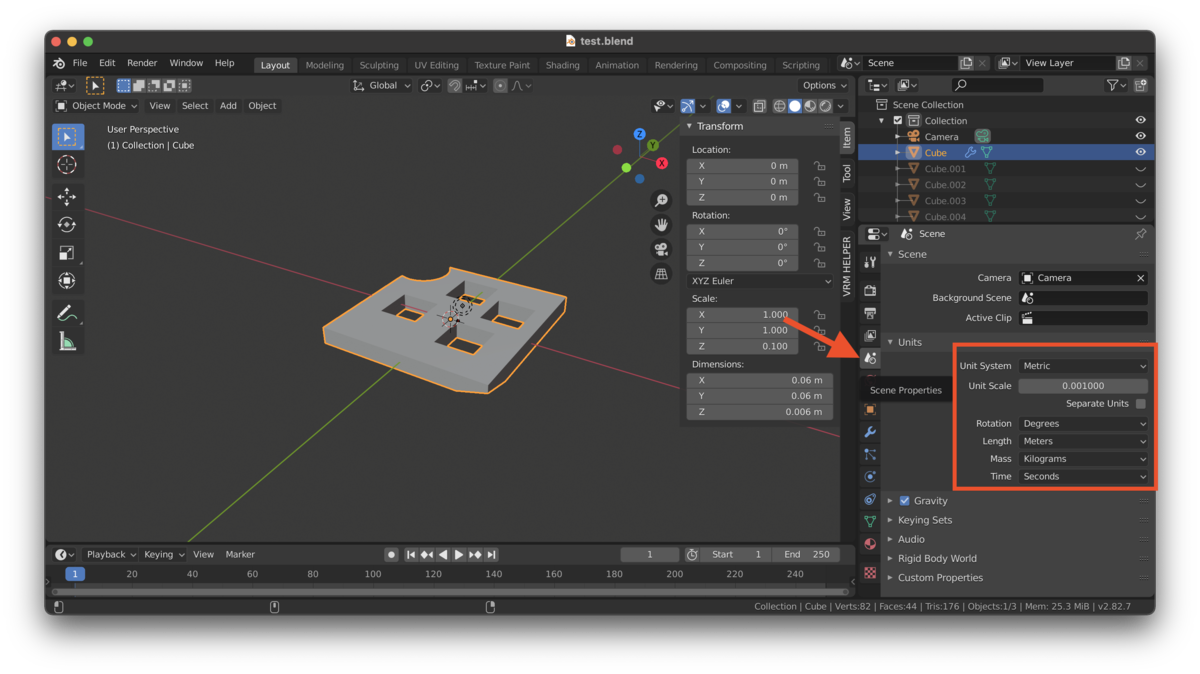Click the Scale Z 0.100 field
1200x674 pixels.
pos(743,346)
